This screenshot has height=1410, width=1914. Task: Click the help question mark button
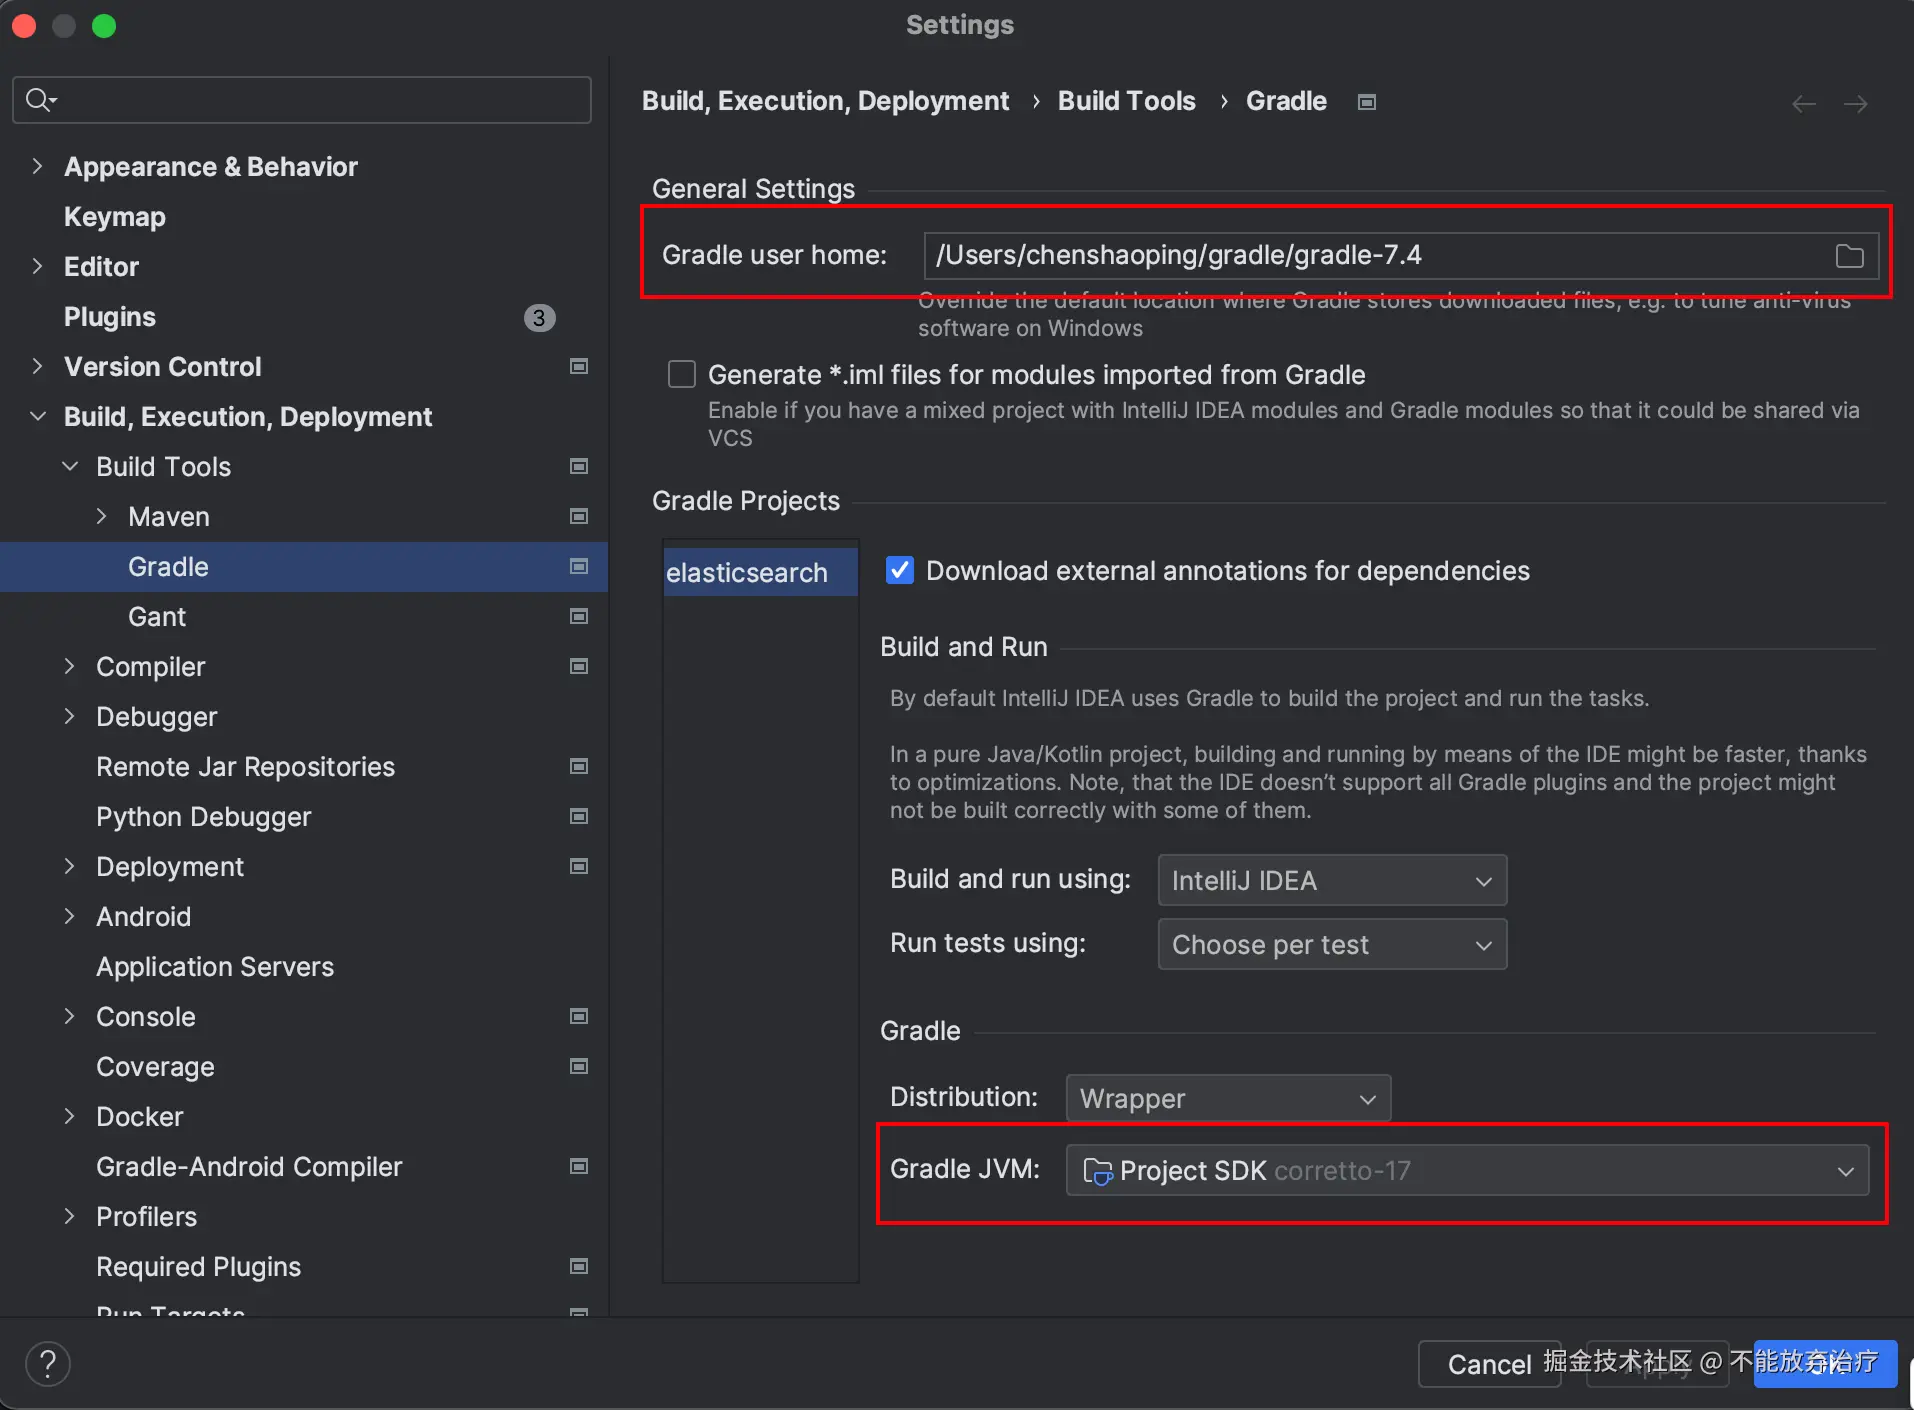(48, 1364)
